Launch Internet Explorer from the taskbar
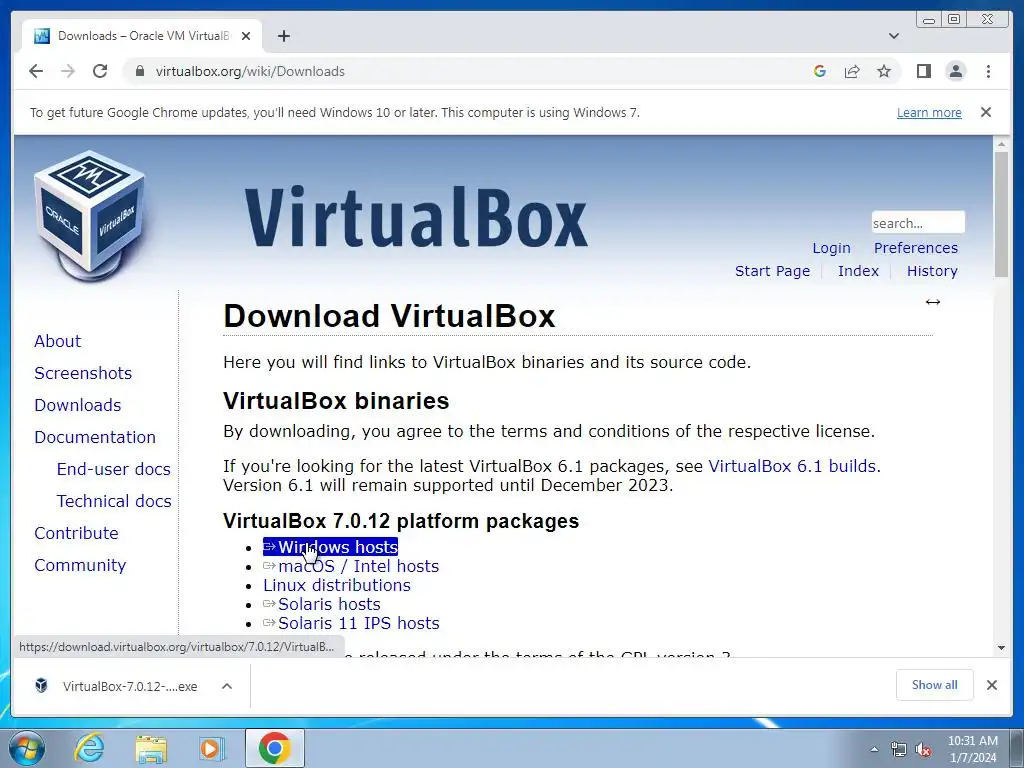1024x768 pixels. click(89, 748)
